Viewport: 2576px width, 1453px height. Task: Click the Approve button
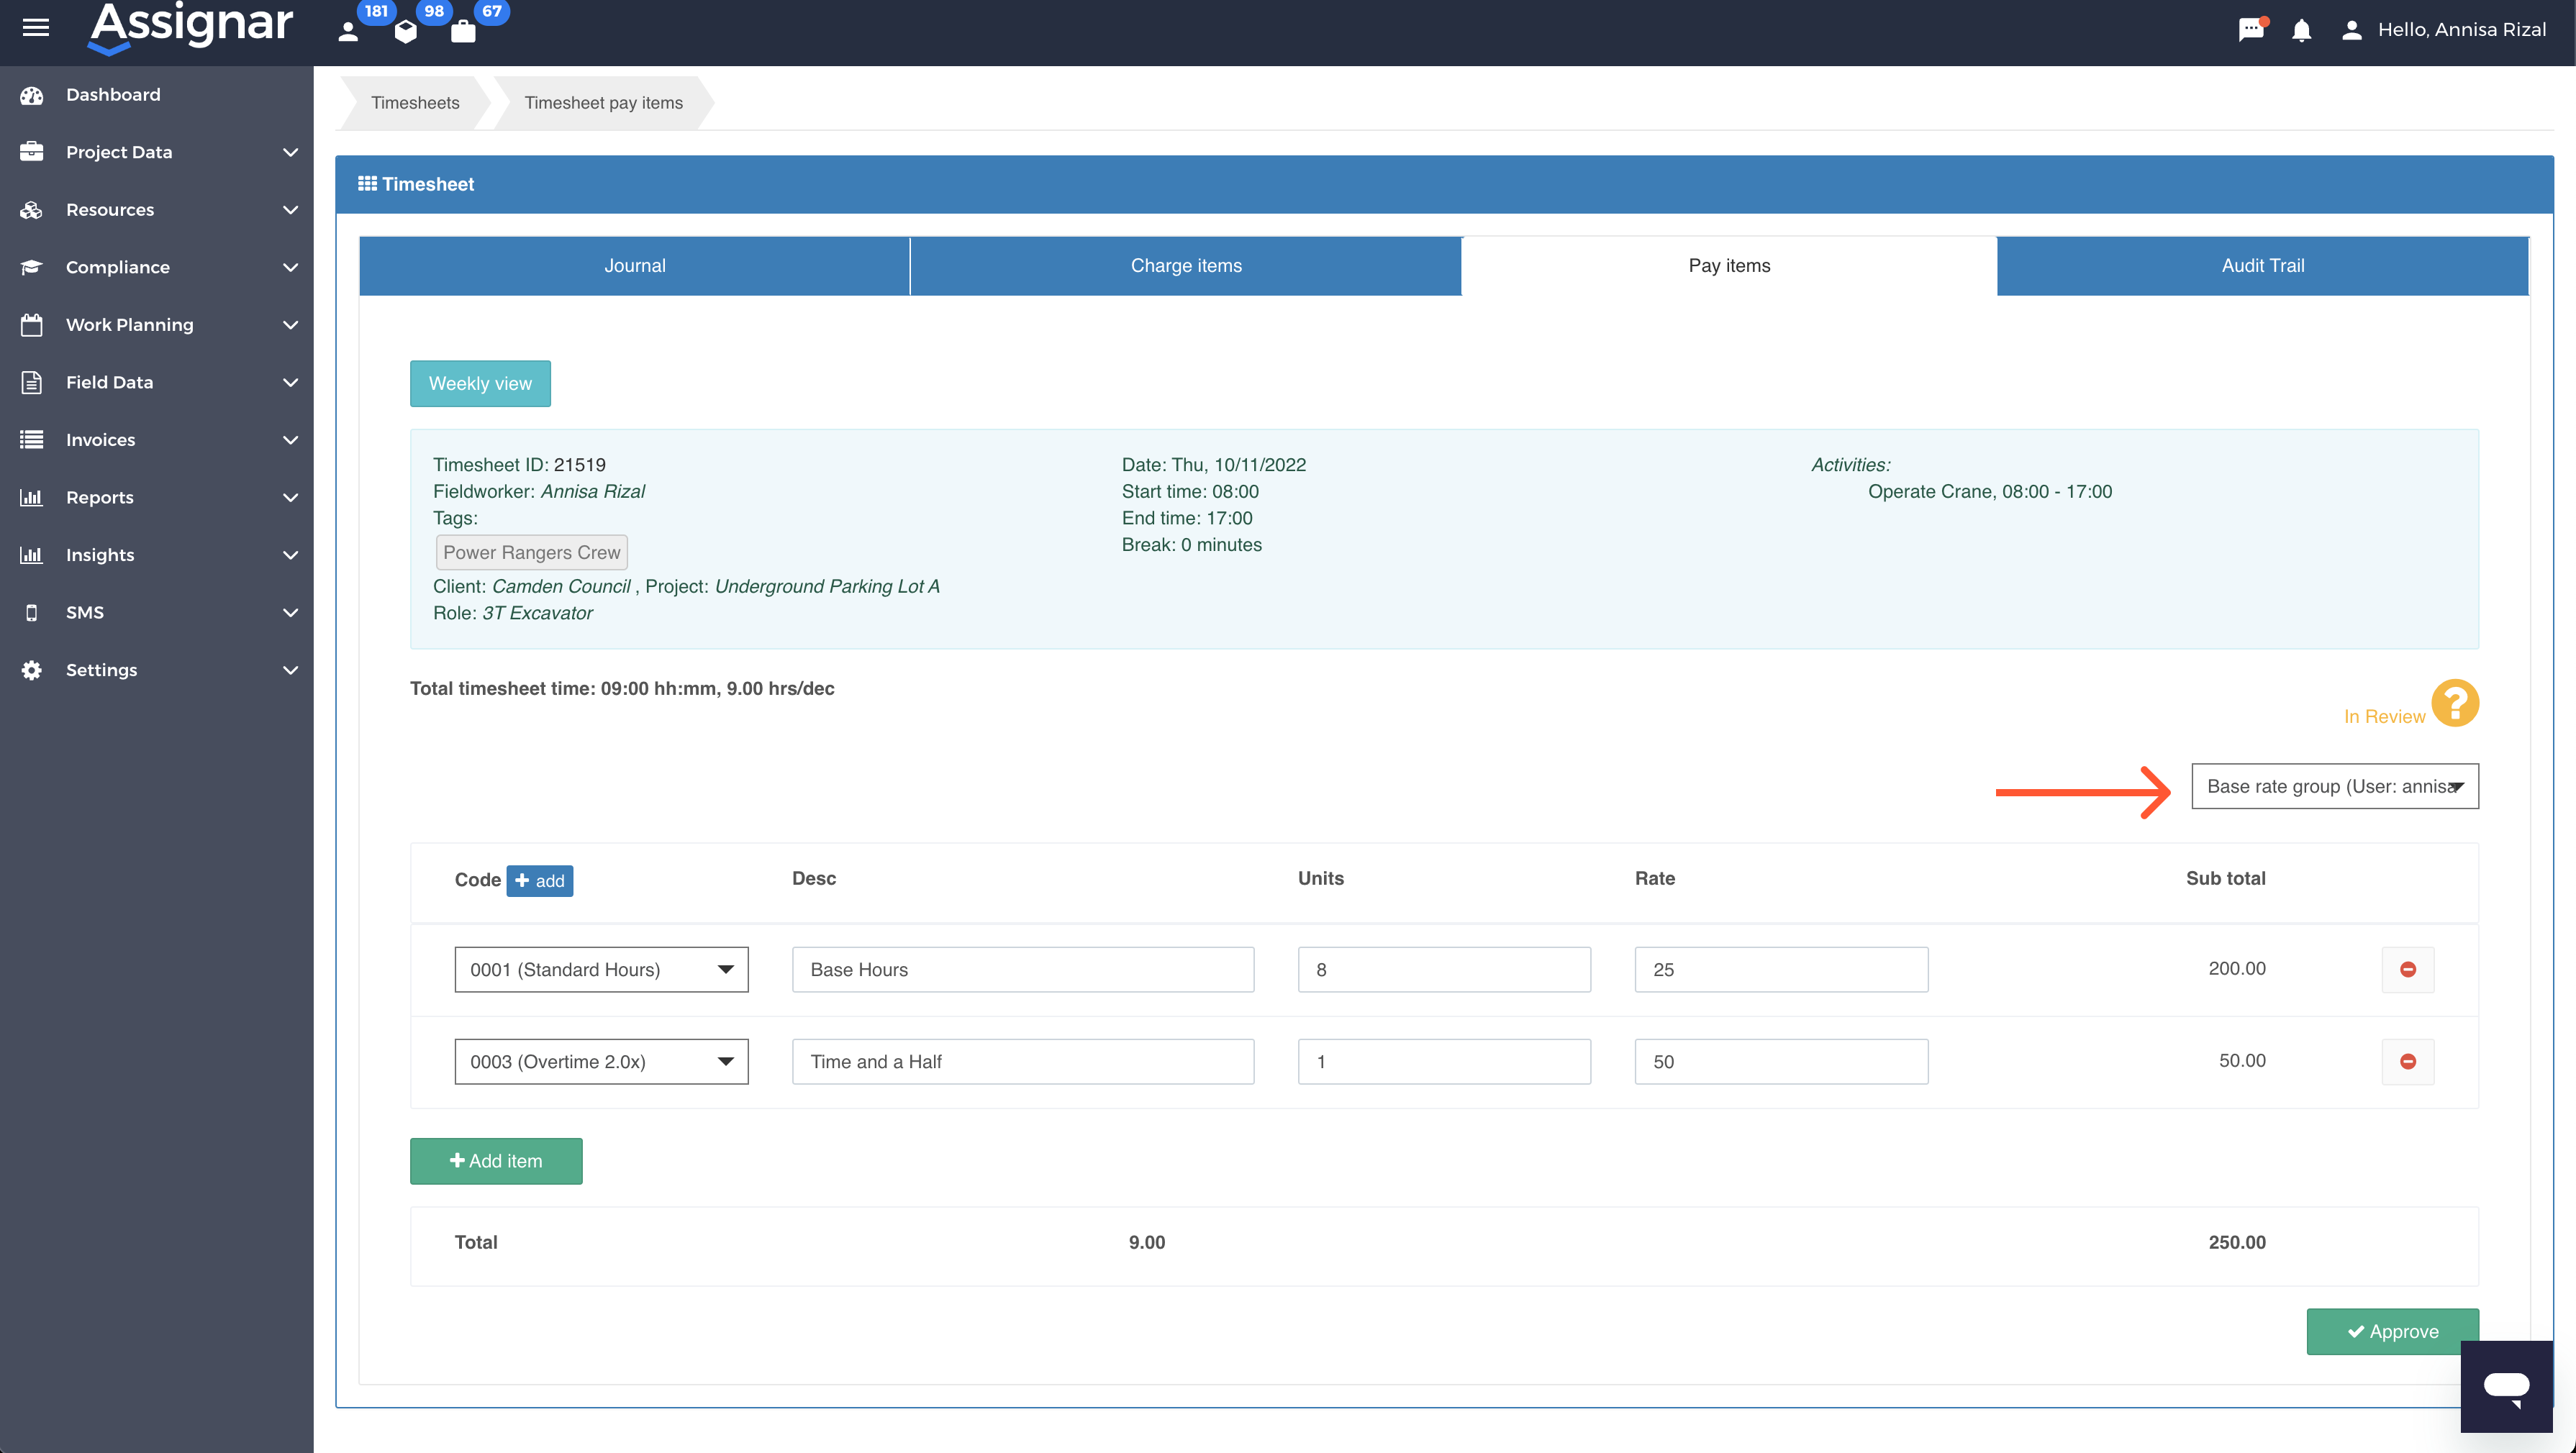(2392, 1331)
